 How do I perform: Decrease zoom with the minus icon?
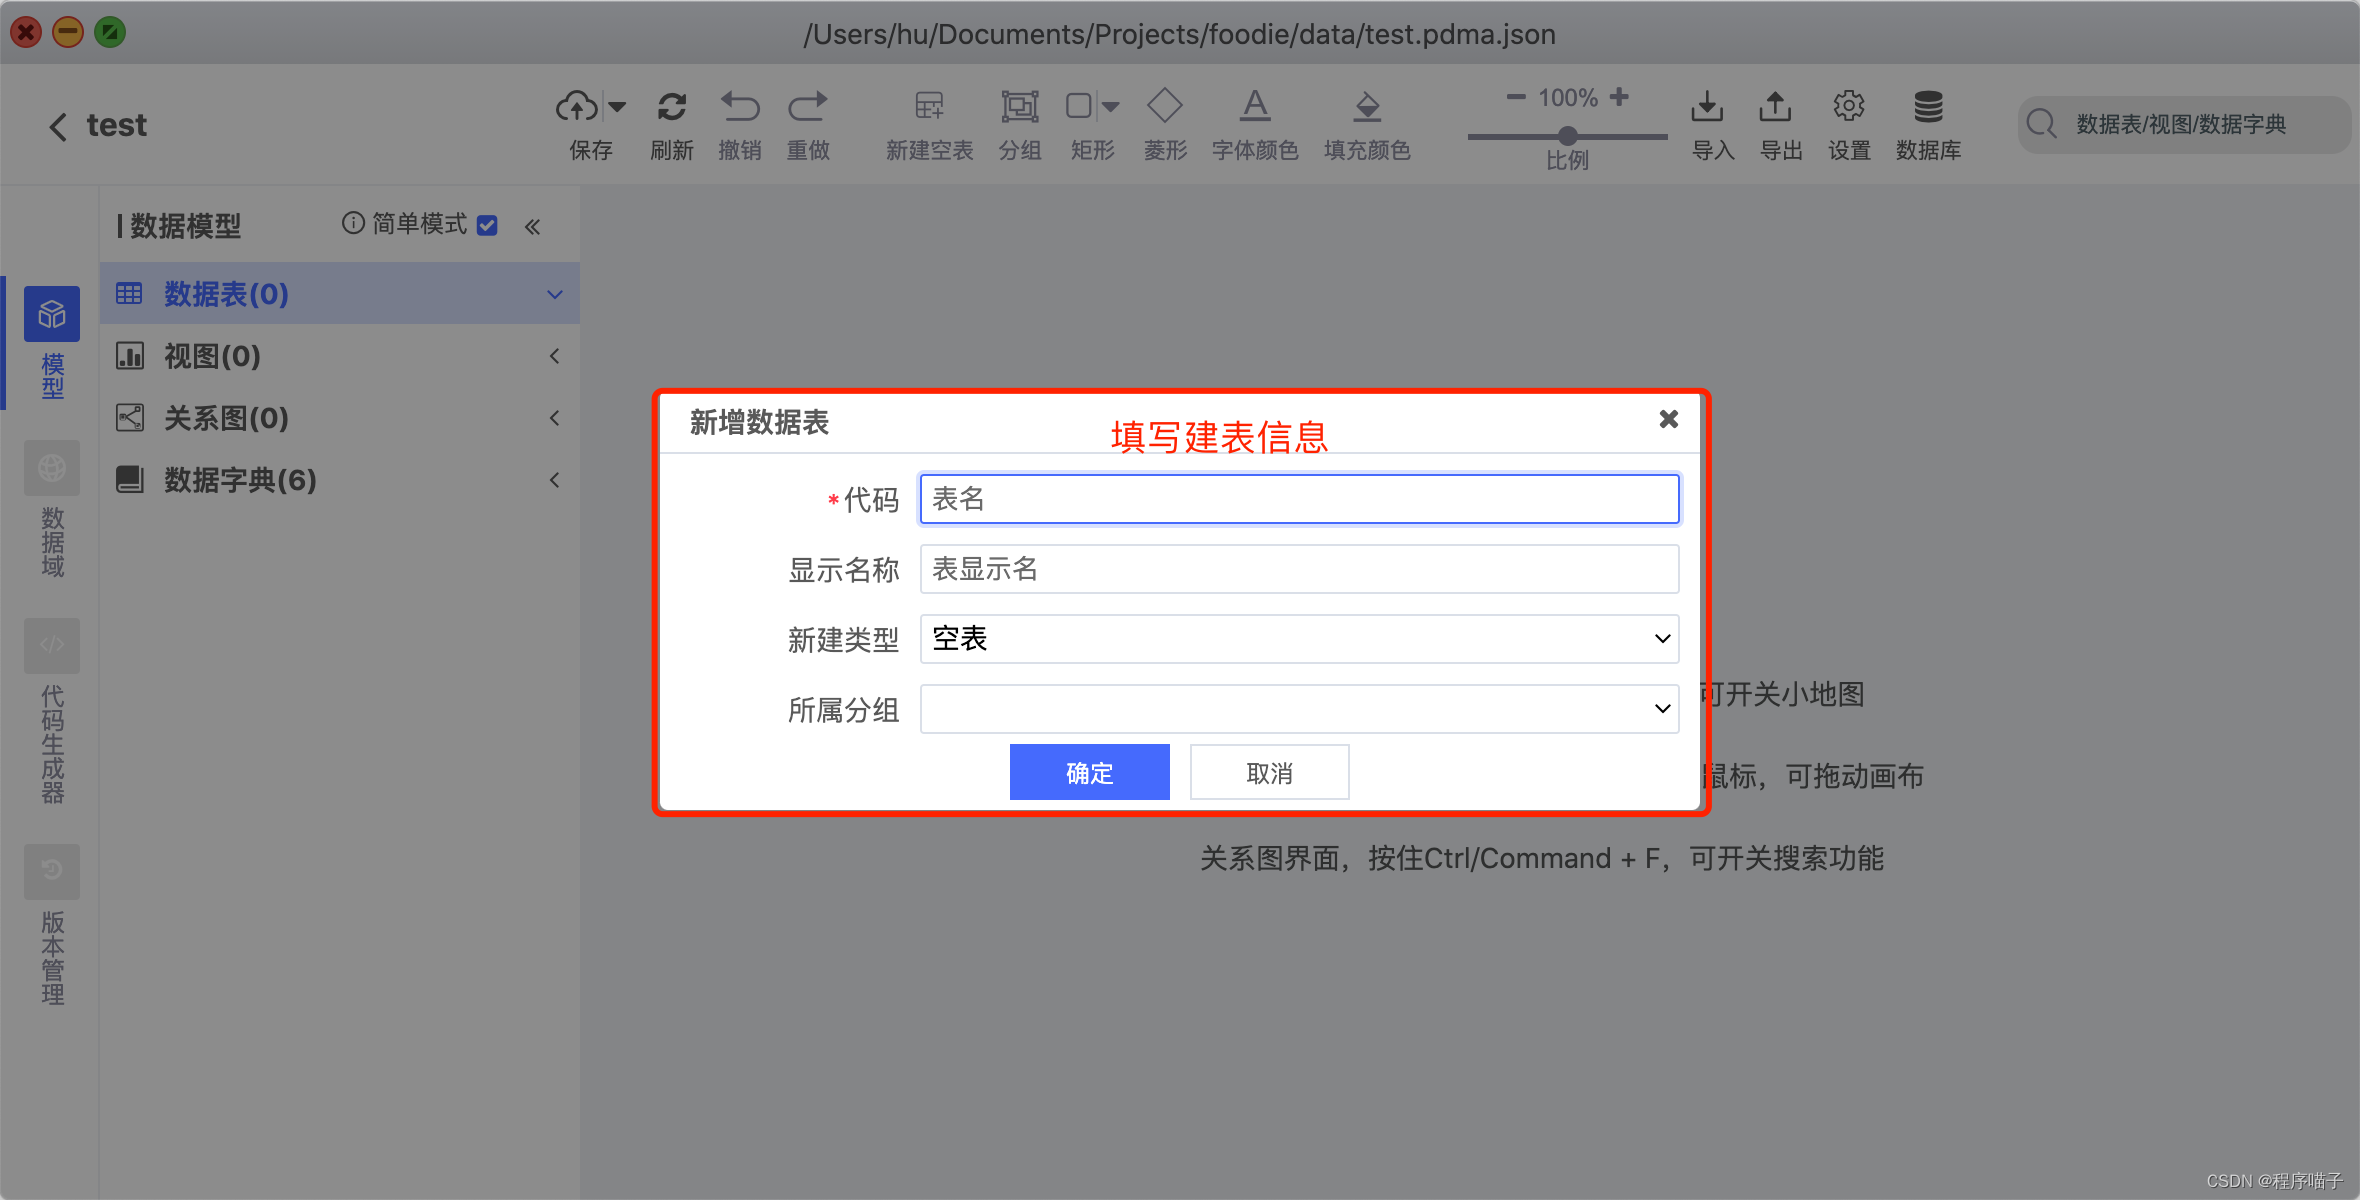point(1516,97)
